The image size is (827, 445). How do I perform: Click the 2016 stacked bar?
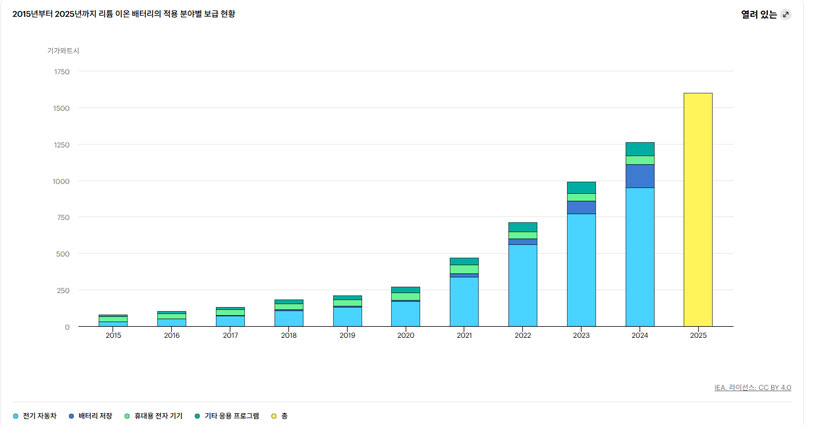171,319
